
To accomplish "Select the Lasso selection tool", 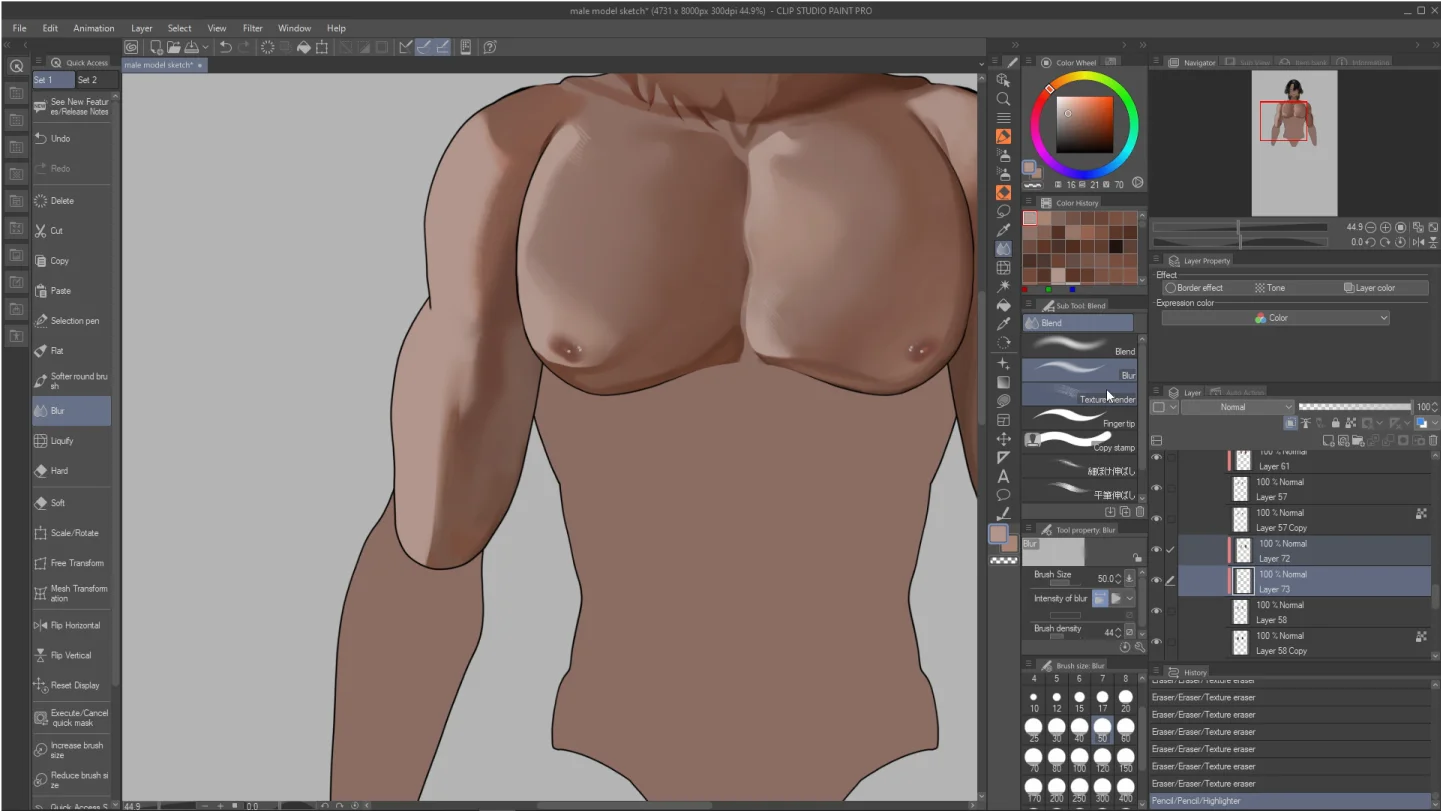I will (x=1003, y=211).
